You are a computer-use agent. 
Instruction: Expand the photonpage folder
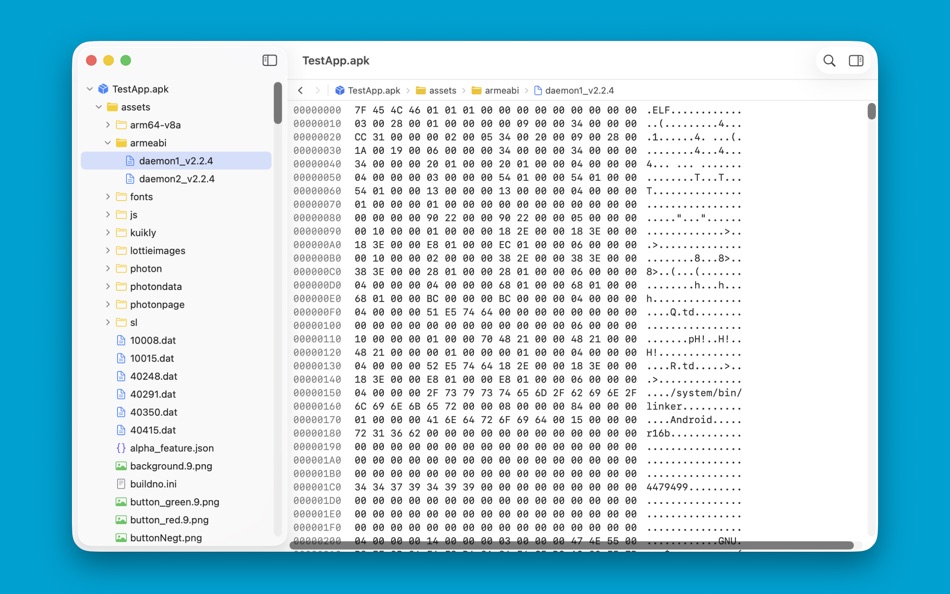[x=108, y=304]
